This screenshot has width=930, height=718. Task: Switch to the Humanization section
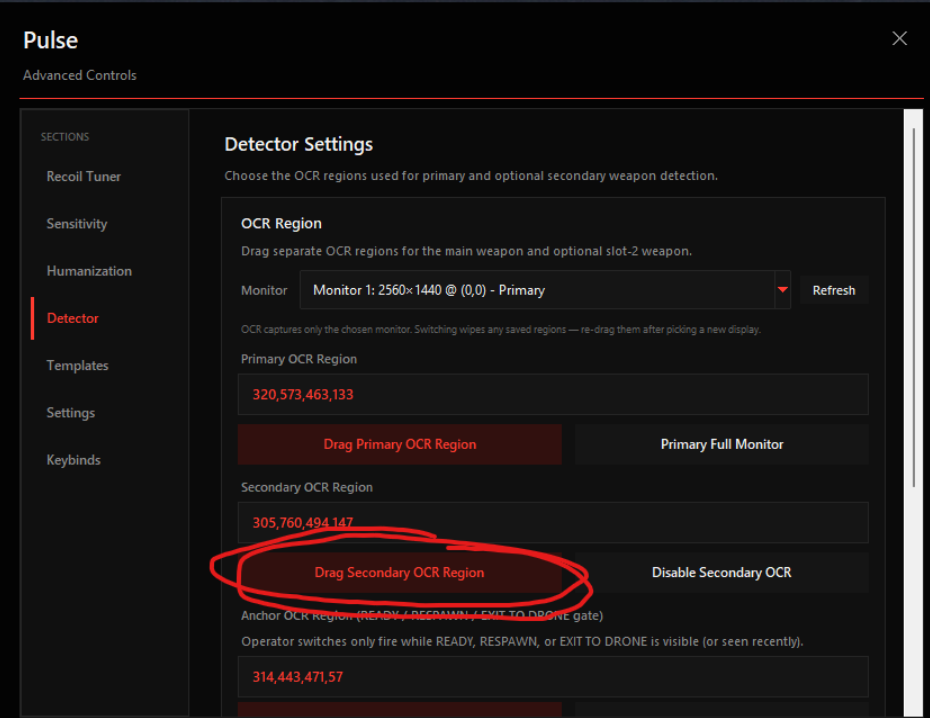[89, 271]
